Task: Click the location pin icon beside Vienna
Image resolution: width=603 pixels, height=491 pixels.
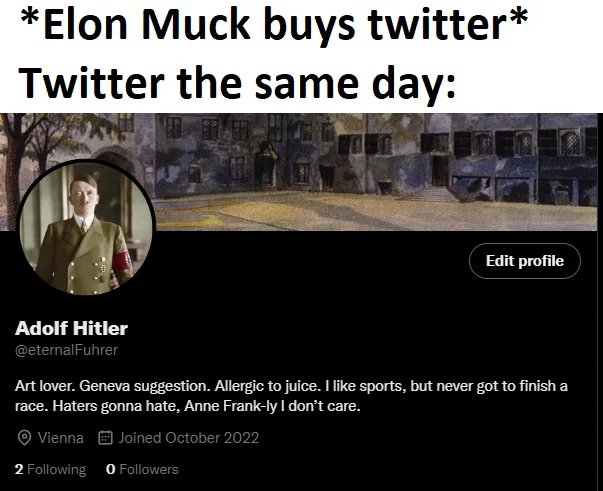Action: coord(24,438)
